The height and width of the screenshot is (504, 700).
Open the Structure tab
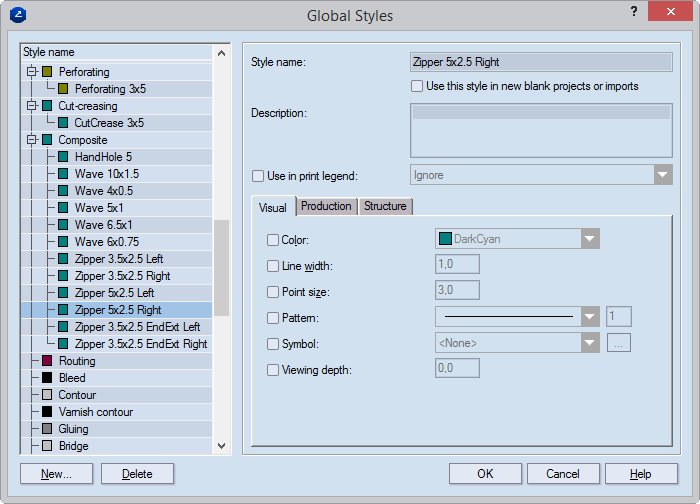point(385,206)
